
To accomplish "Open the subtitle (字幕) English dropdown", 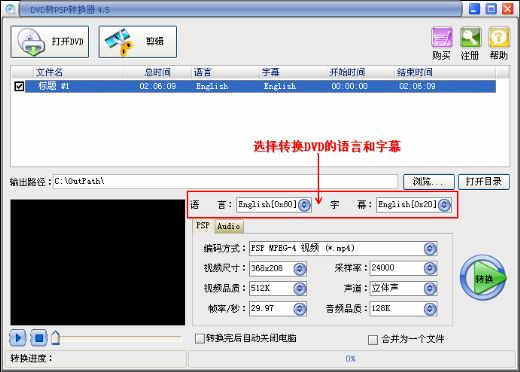I will click(444, 205).
